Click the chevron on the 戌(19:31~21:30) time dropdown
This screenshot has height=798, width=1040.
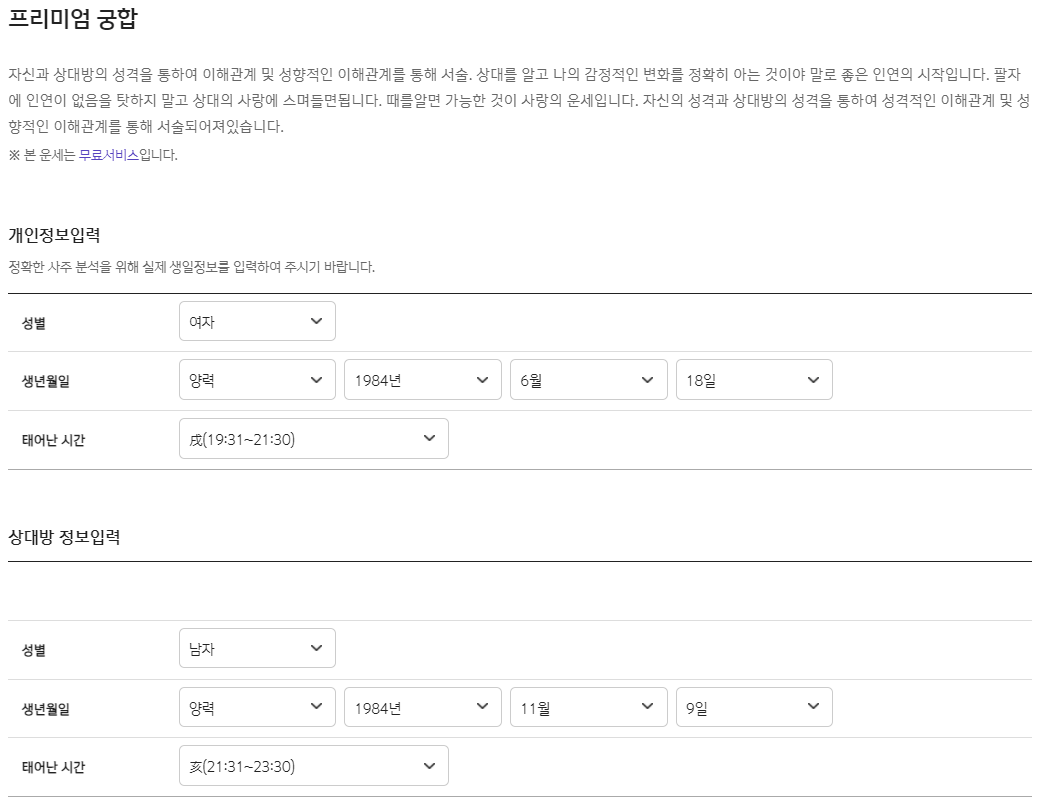(429, 438)
